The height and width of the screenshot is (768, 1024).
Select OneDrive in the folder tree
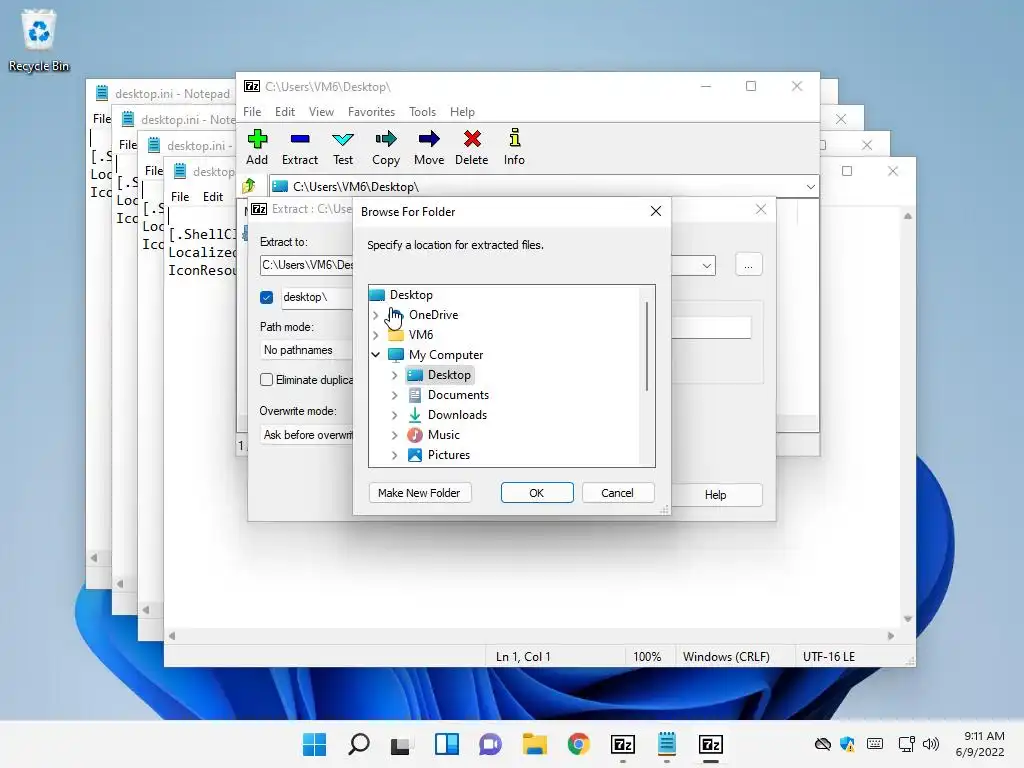pos(434,315)
